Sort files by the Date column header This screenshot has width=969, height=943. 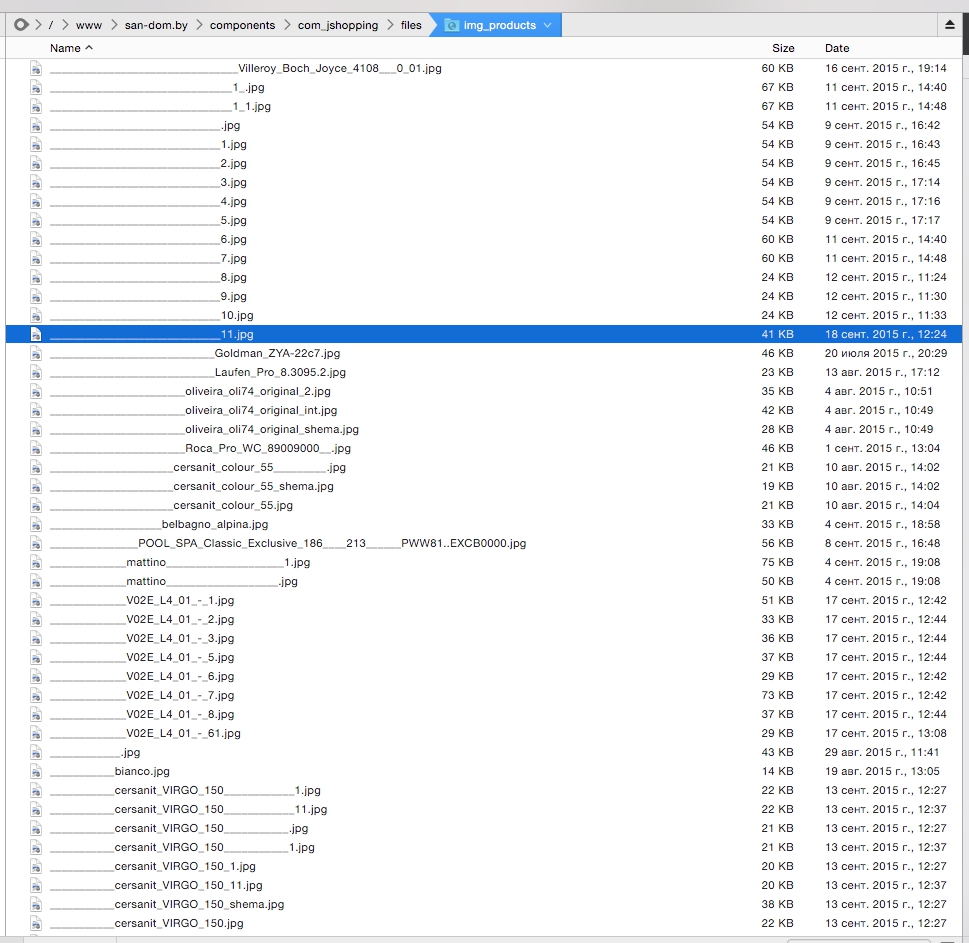coord(837,48)
